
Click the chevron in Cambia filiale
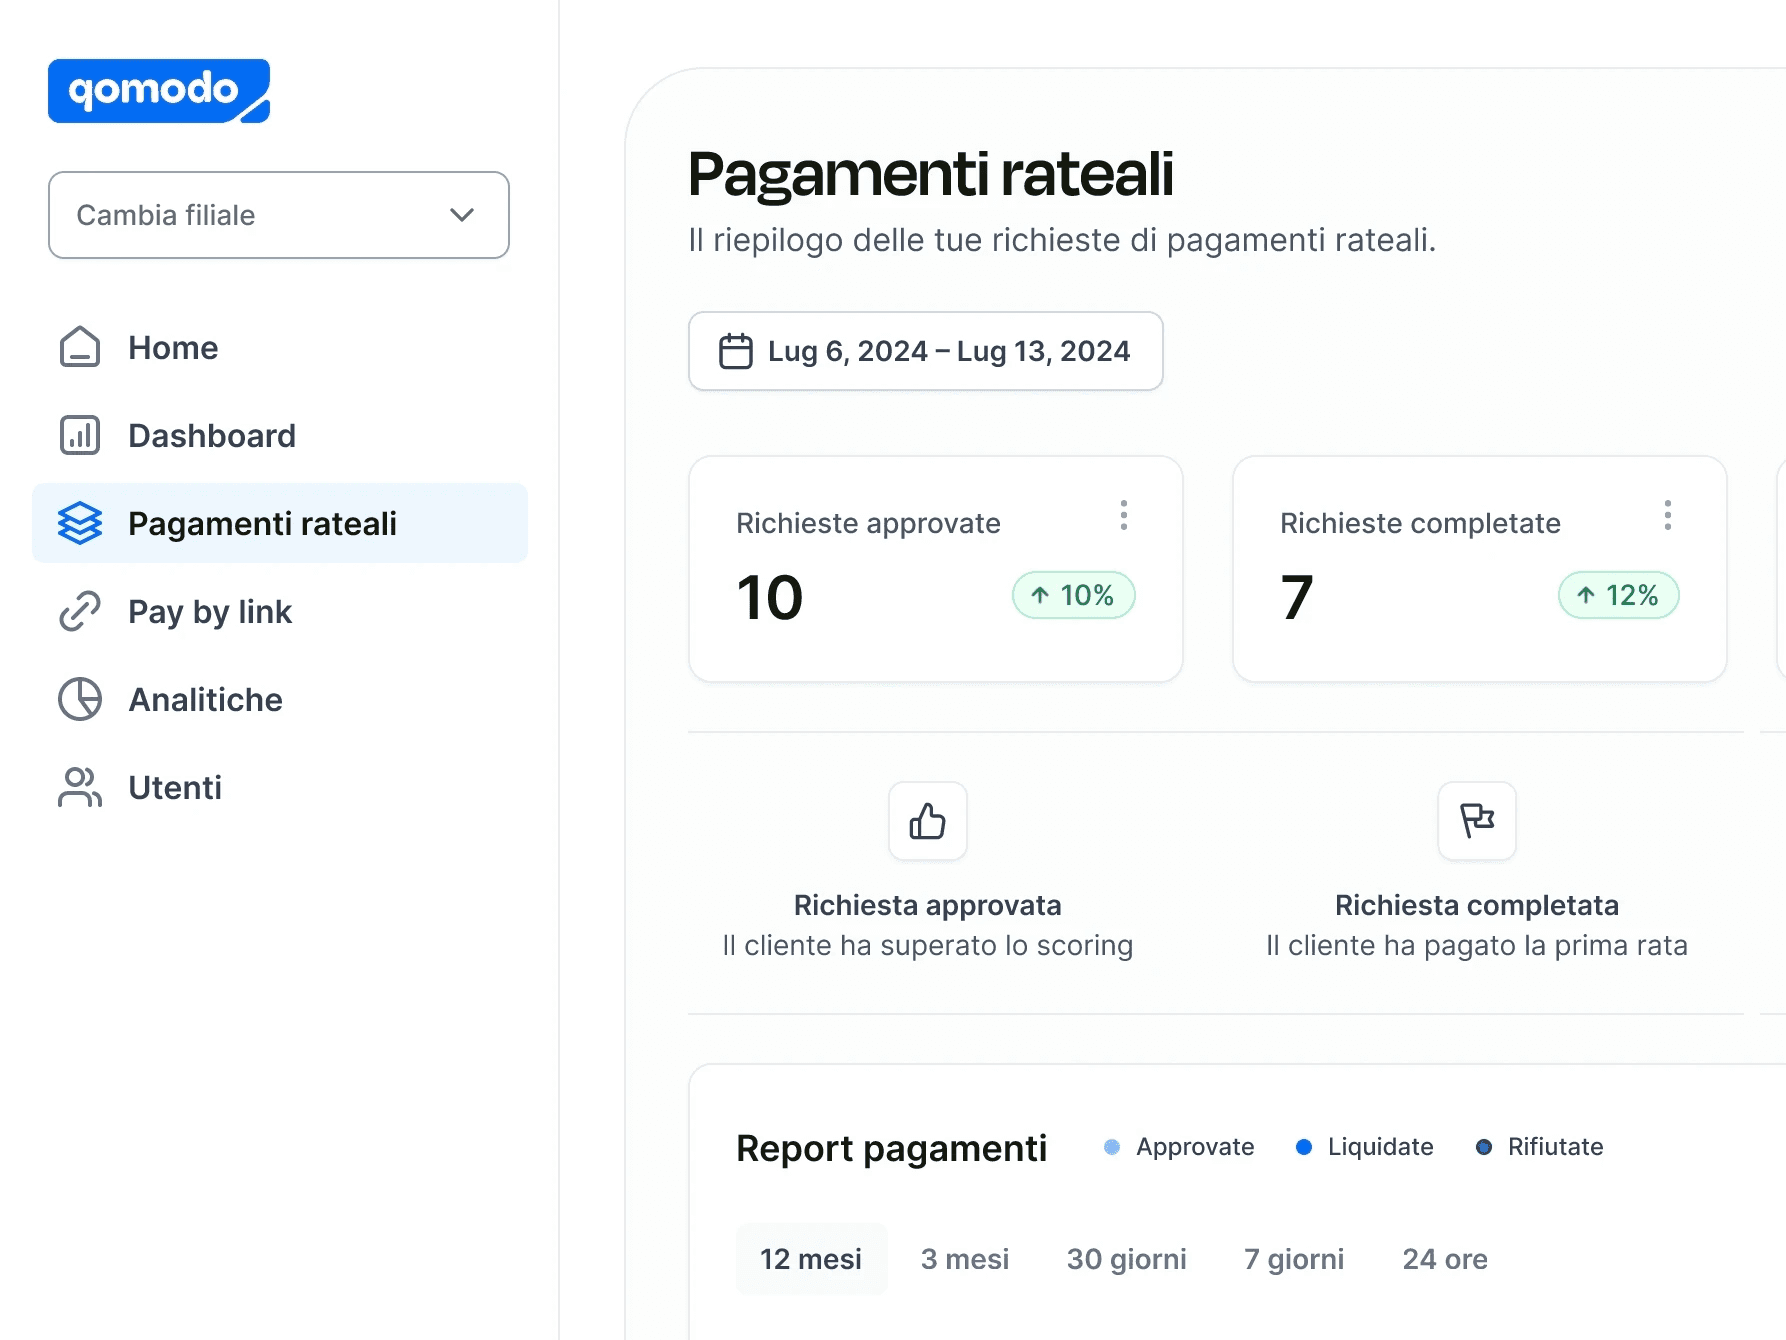tap(462, 215)
